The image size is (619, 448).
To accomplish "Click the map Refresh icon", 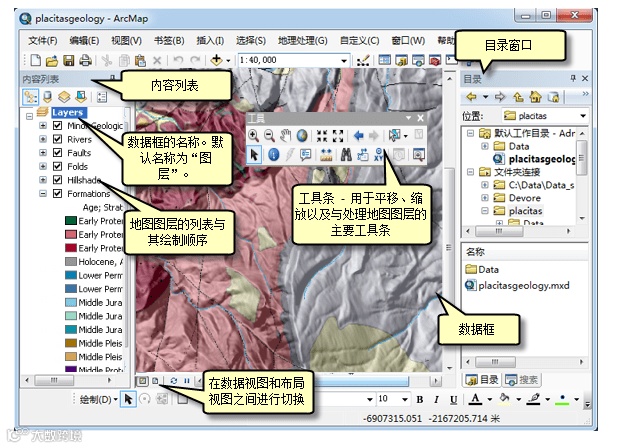I will (x=174, y=381).
